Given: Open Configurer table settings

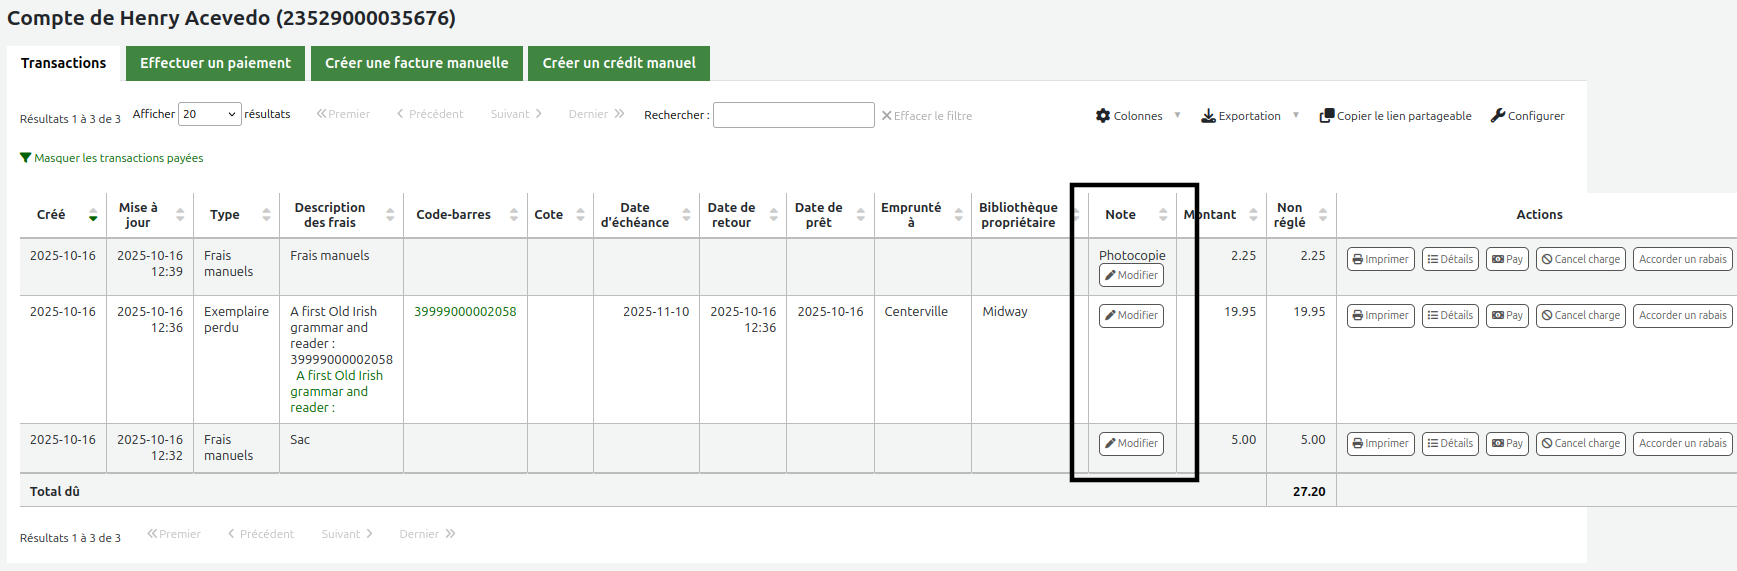Looking at the screenshot, I should tap(1527, 116).
